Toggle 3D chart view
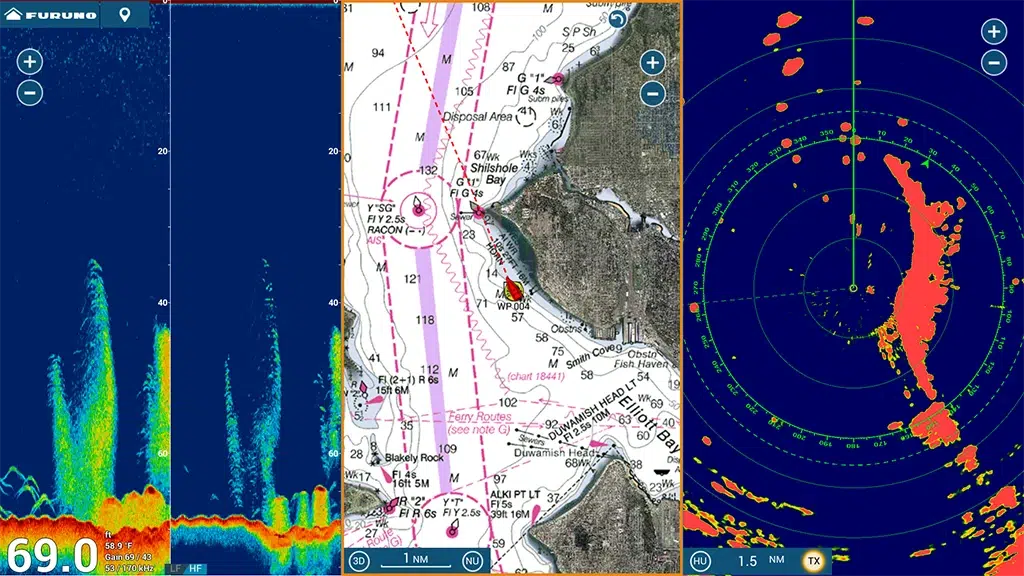The image size is (1024, 576). click(x=359, y=561)
